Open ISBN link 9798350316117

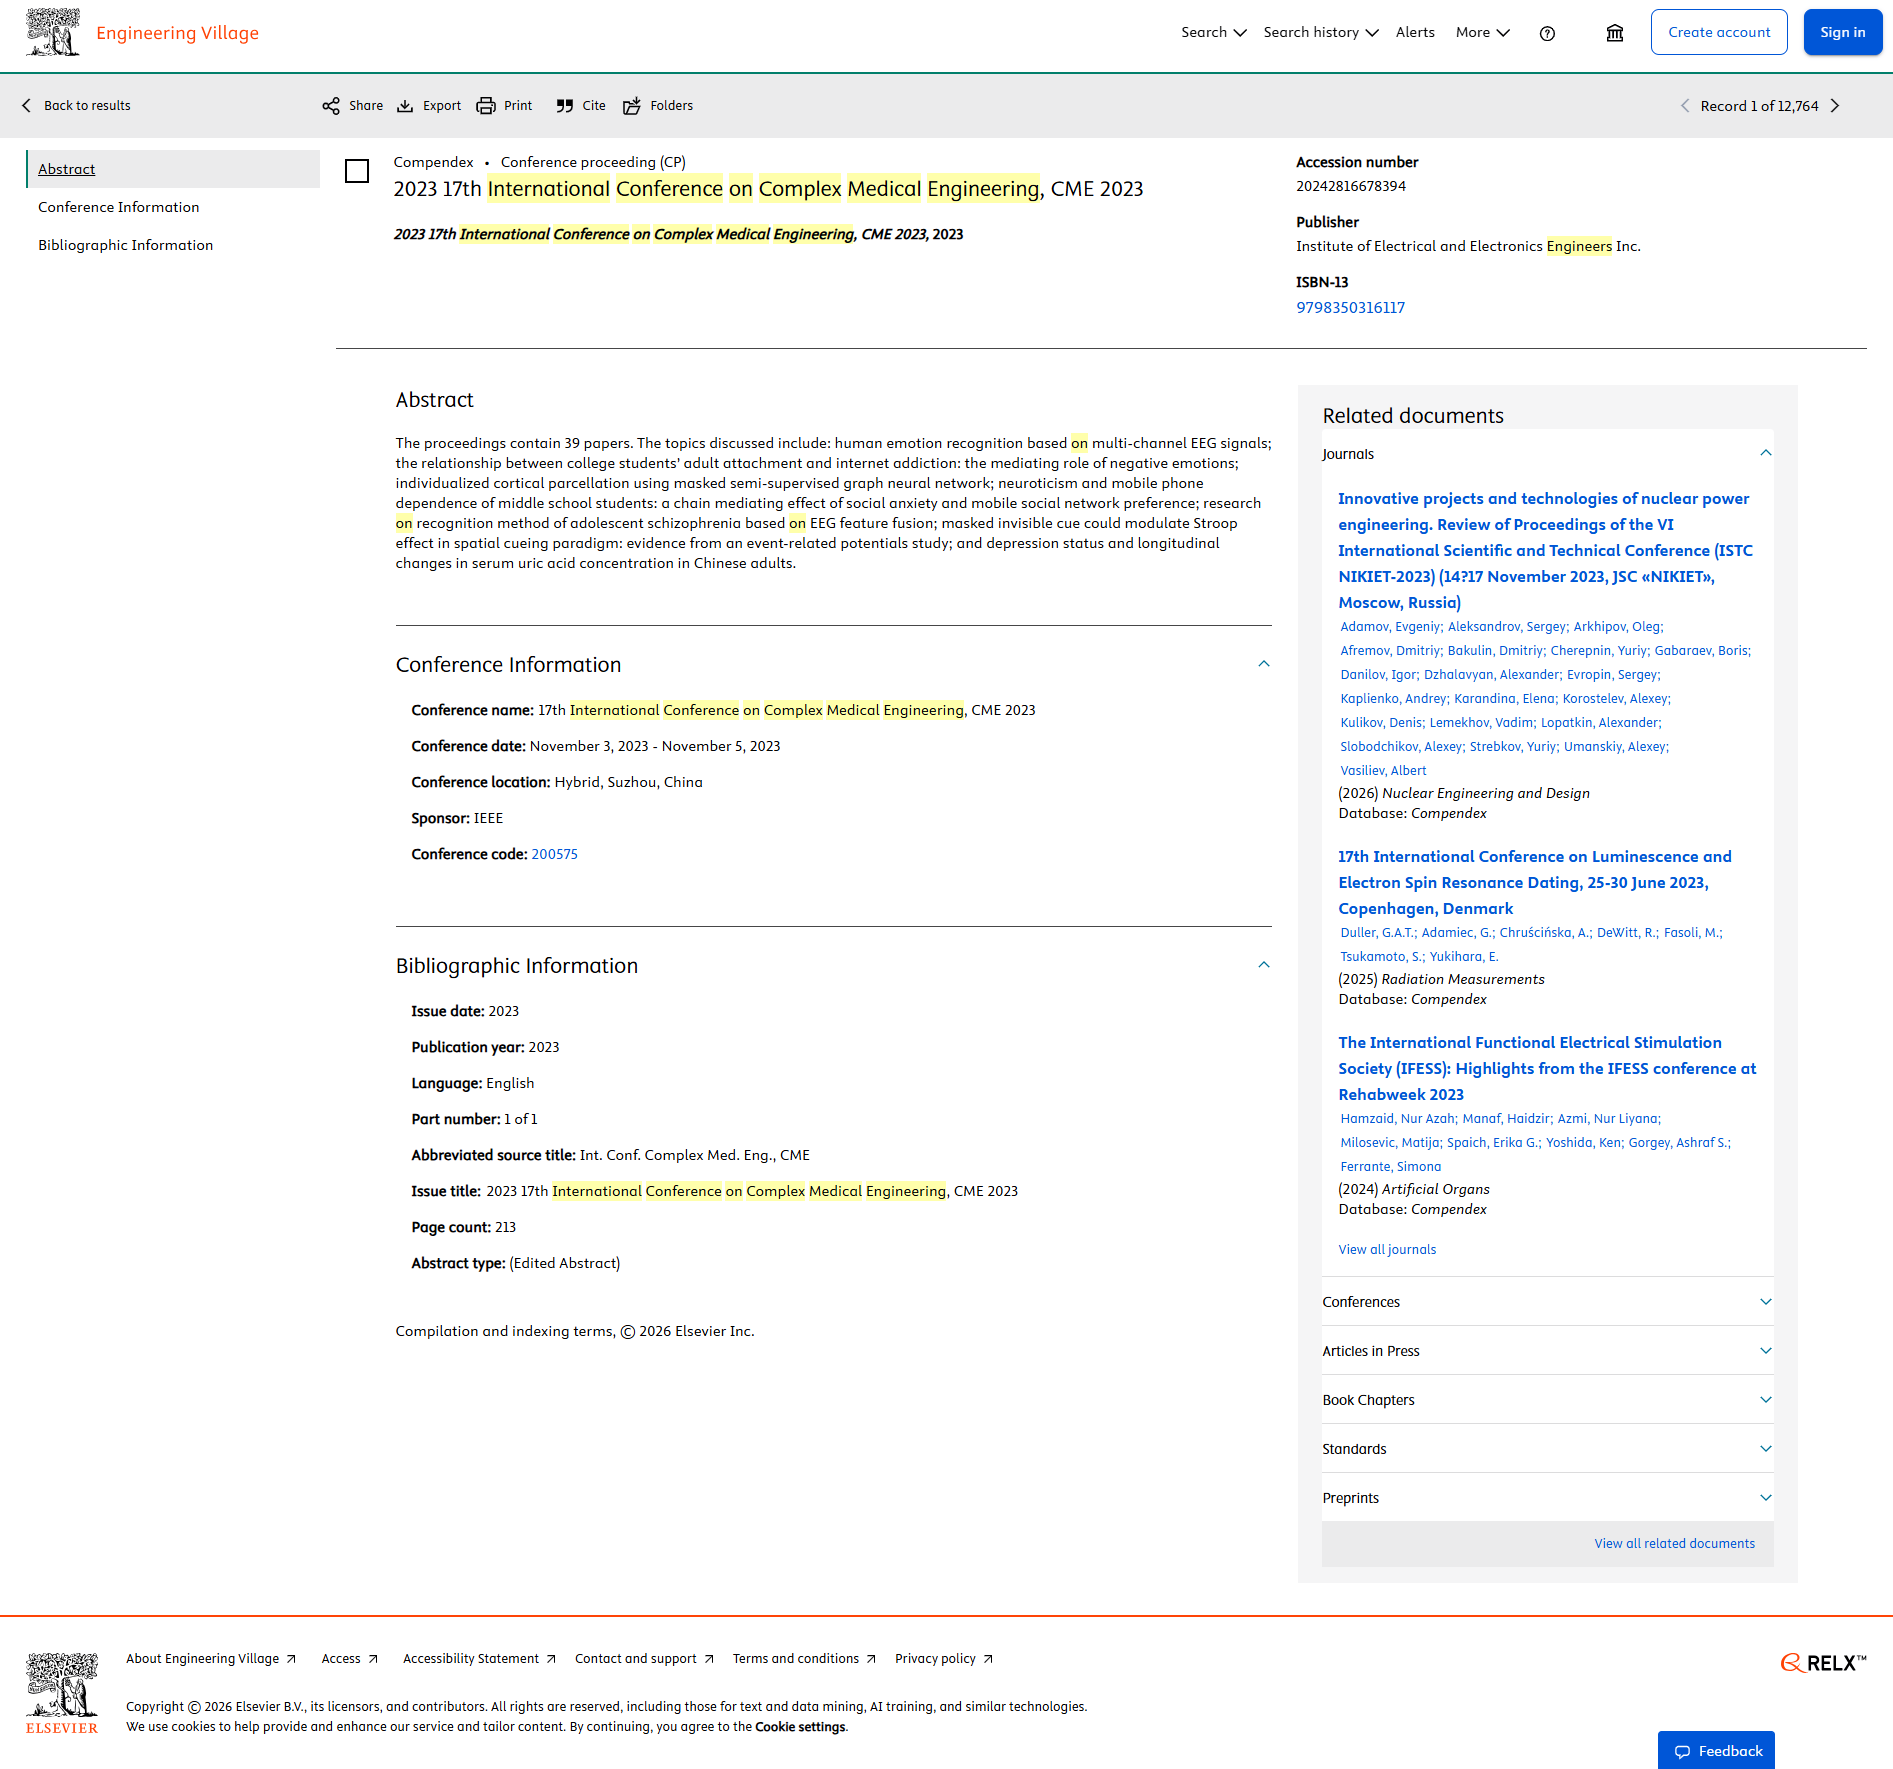(x=1350, y=308)
